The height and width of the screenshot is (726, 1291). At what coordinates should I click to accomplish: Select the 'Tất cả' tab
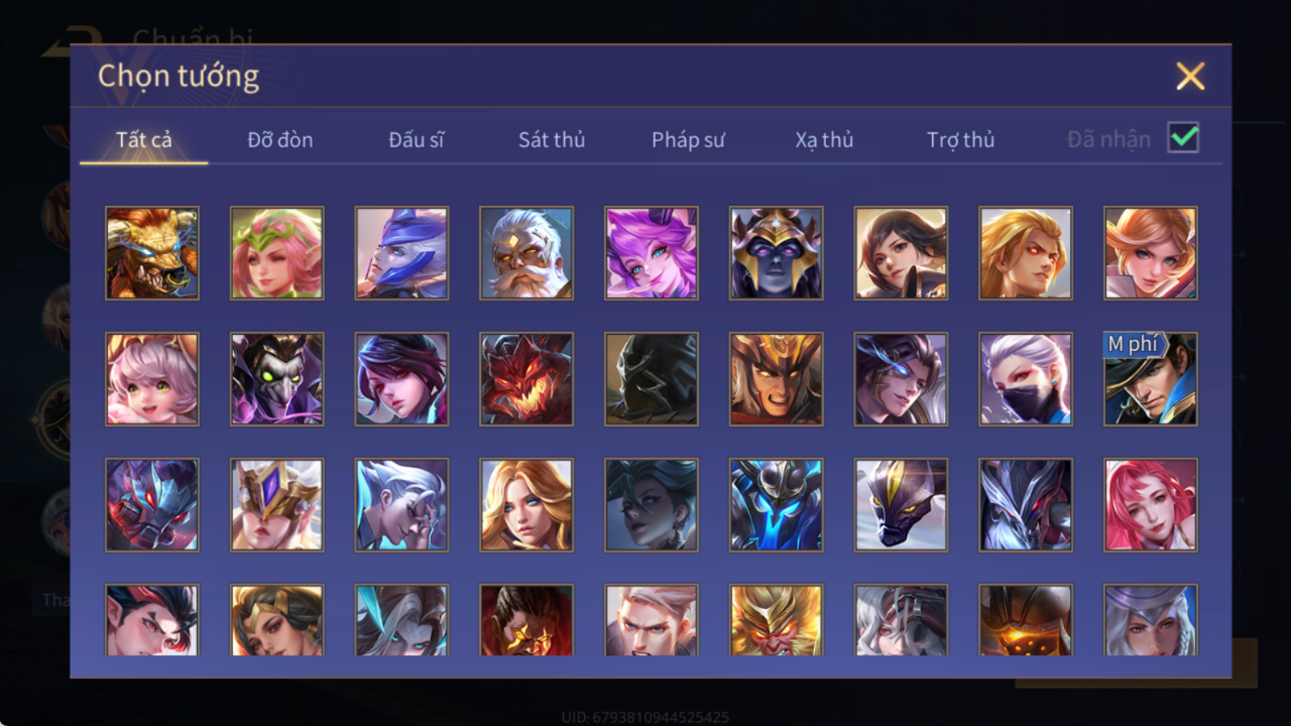point(144,140)
